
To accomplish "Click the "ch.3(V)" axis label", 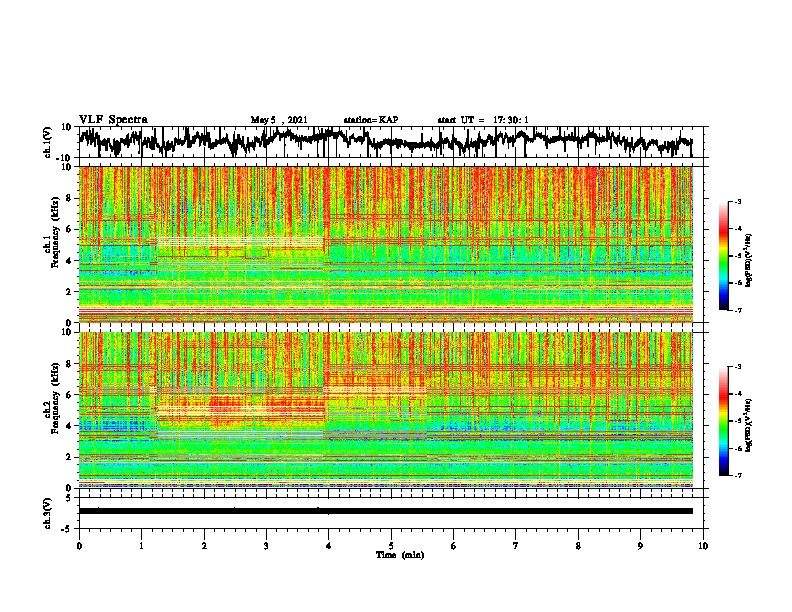I will pos(48,513).
